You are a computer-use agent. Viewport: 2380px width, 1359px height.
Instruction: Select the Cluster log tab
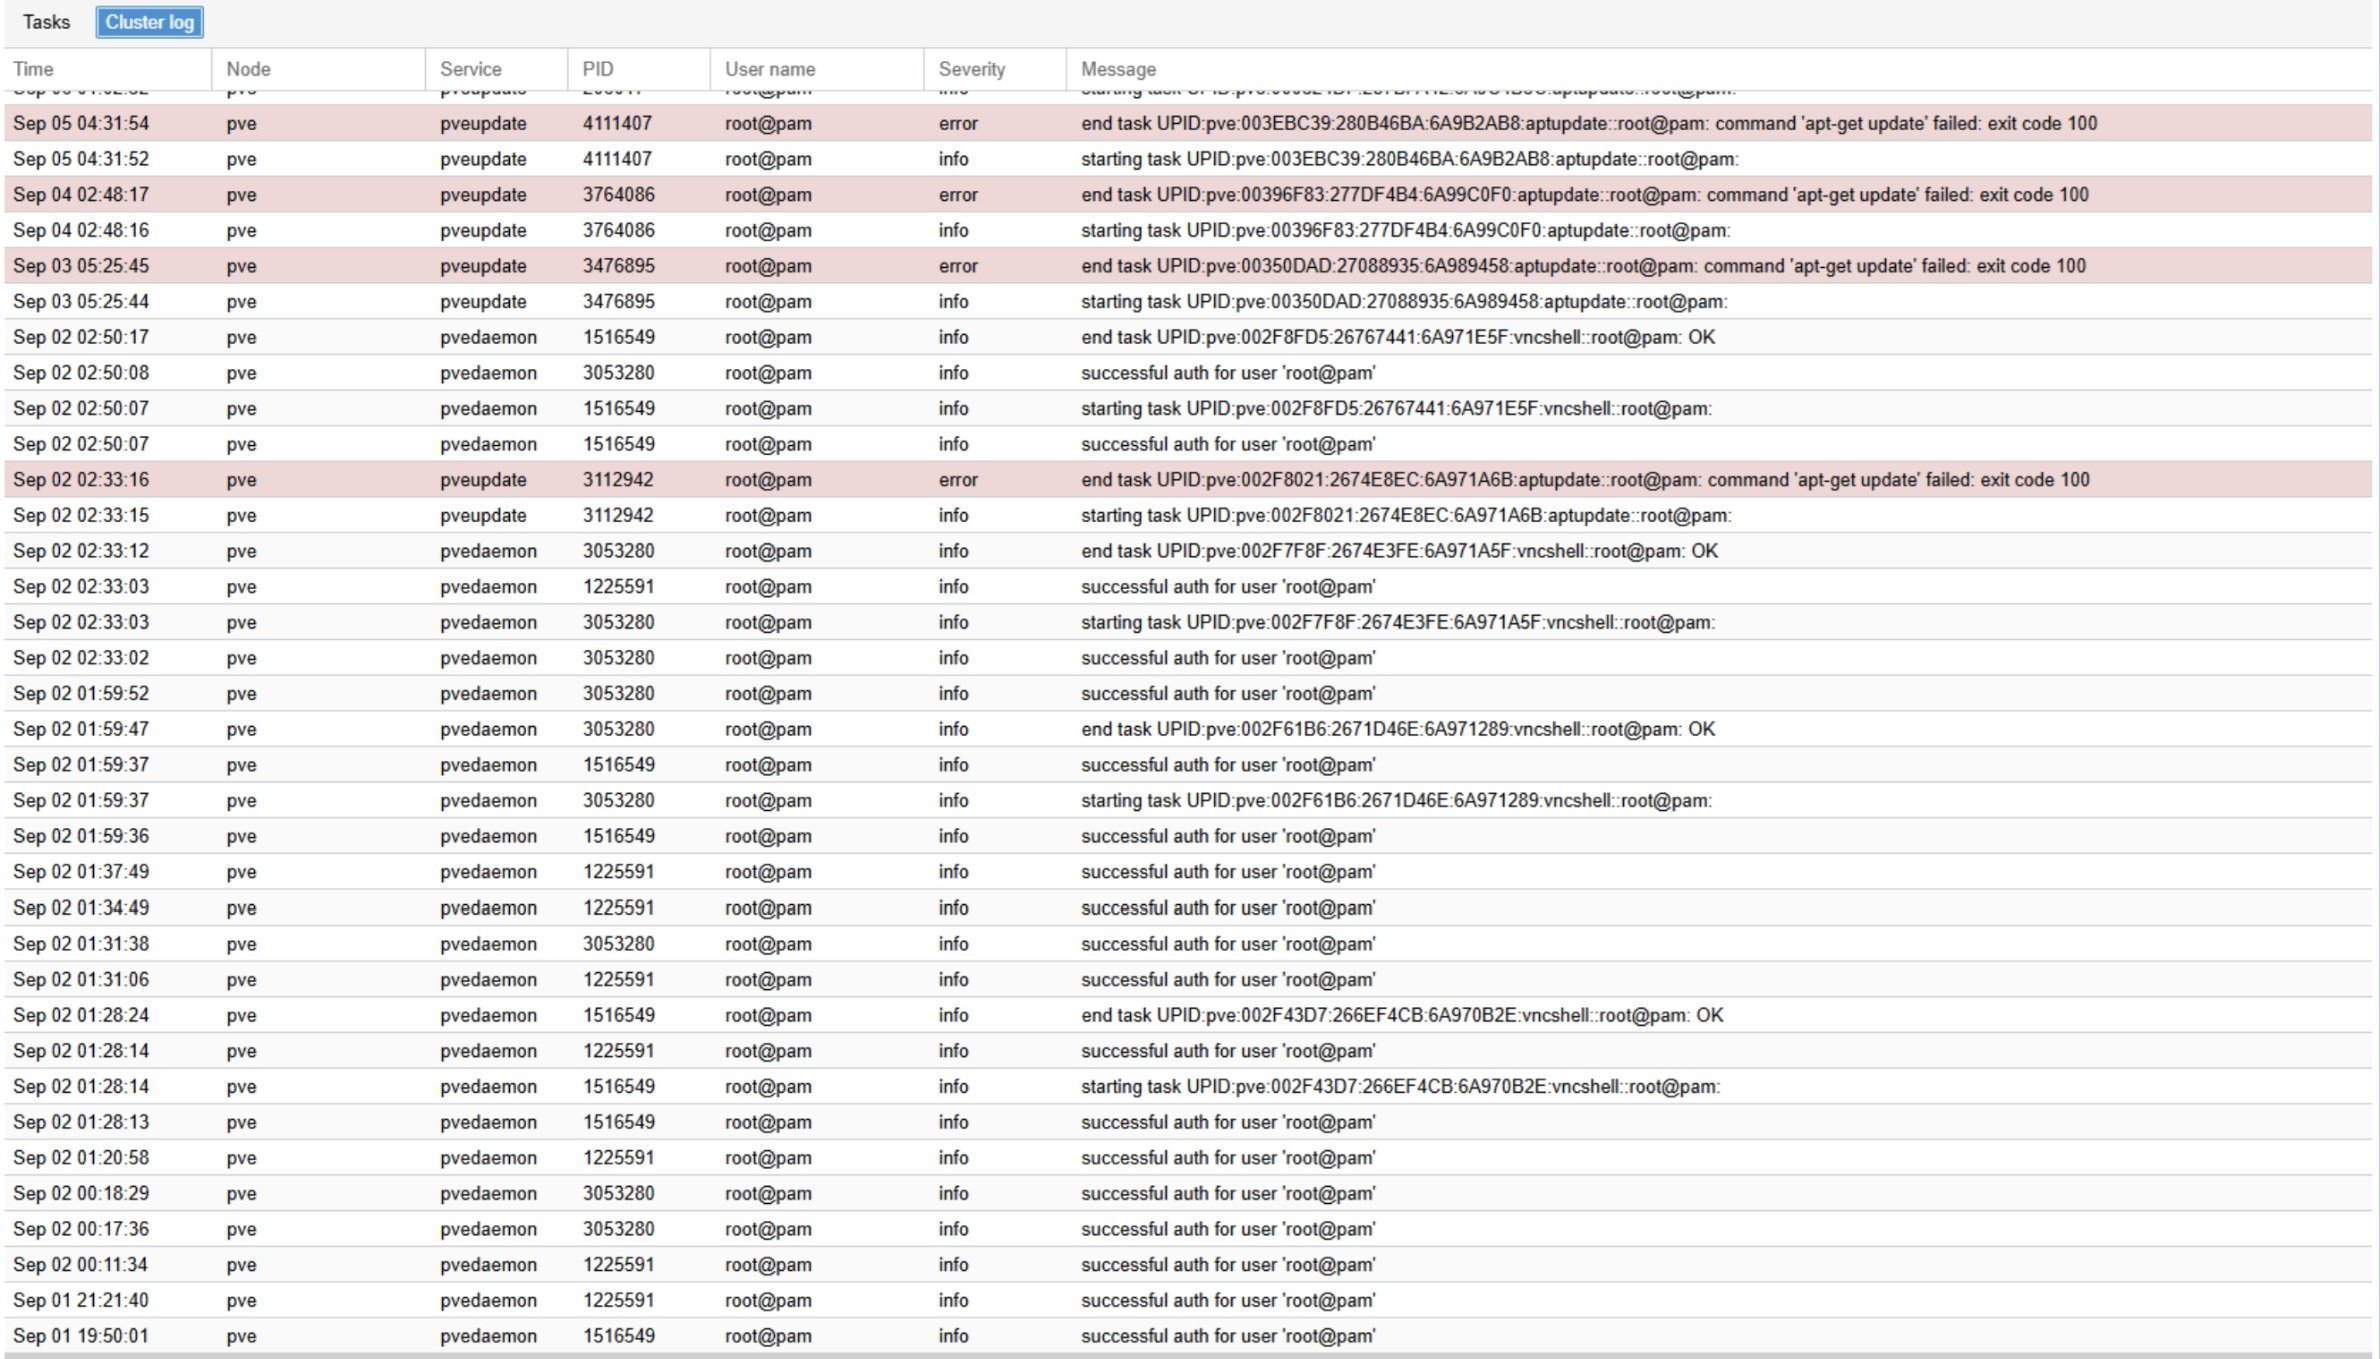[150, 22]
